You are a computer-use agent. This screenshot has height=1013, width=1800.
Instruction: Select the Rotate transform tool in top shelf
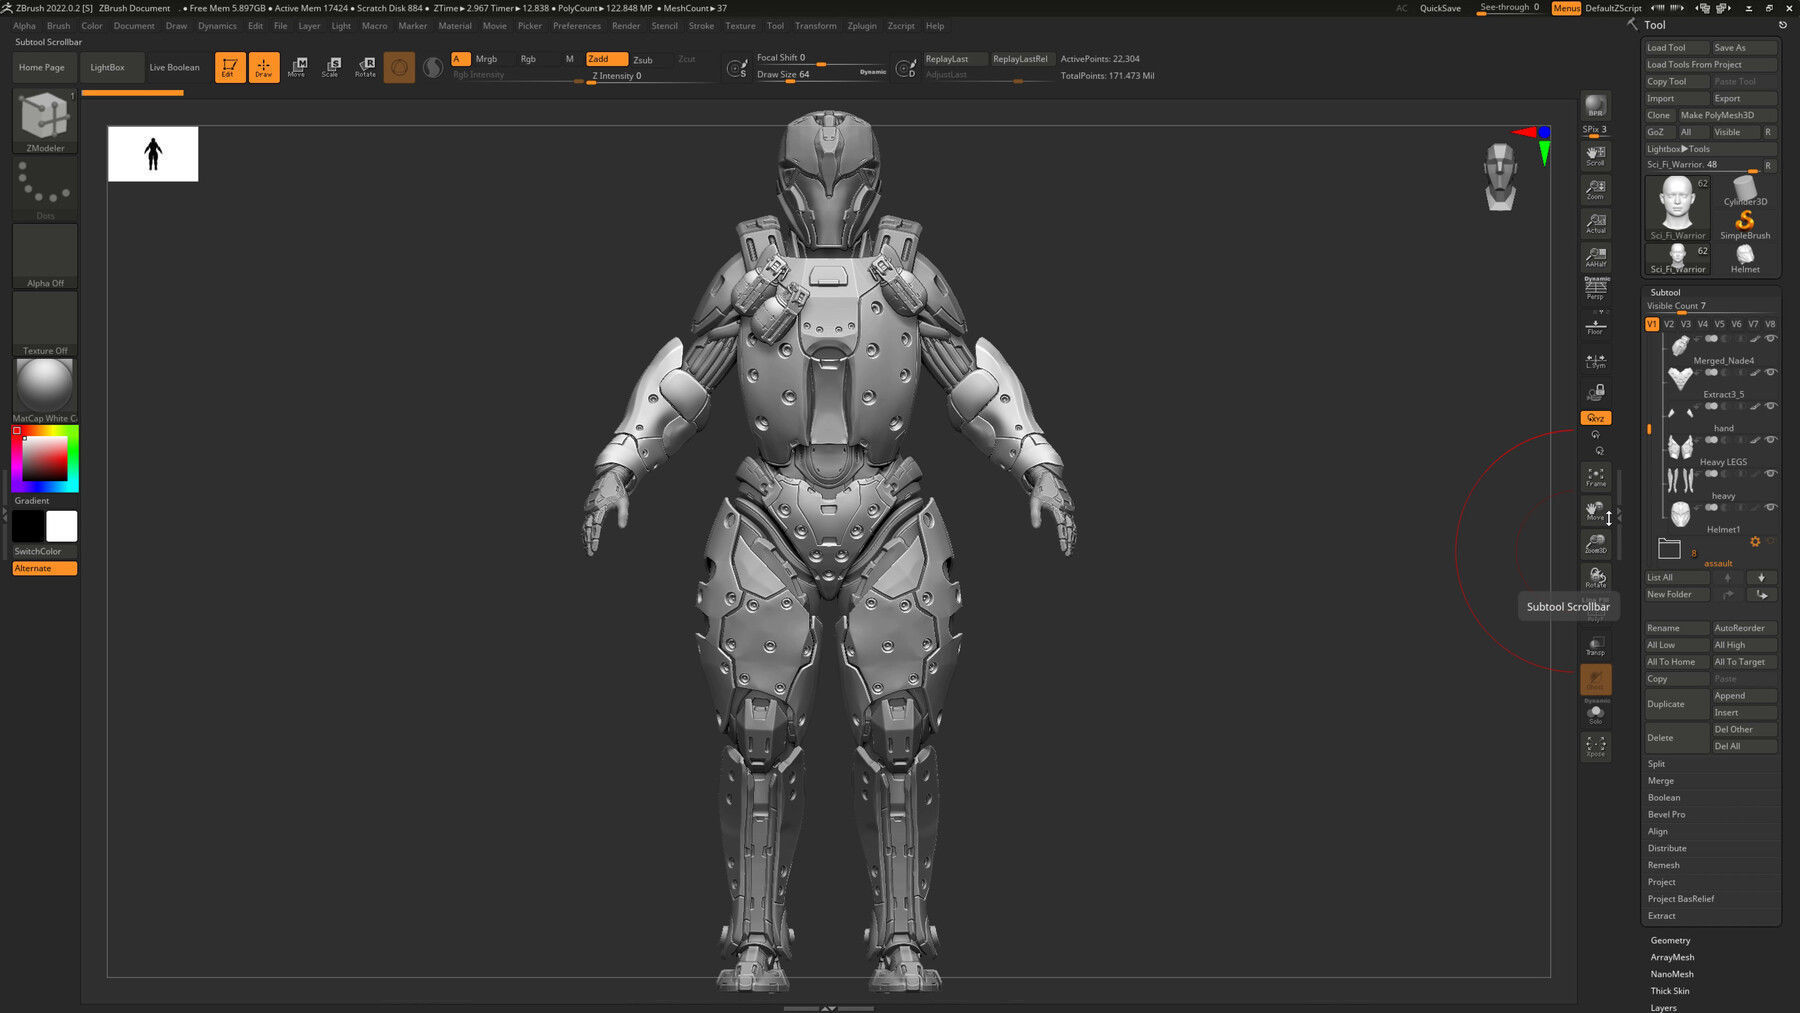365,67
